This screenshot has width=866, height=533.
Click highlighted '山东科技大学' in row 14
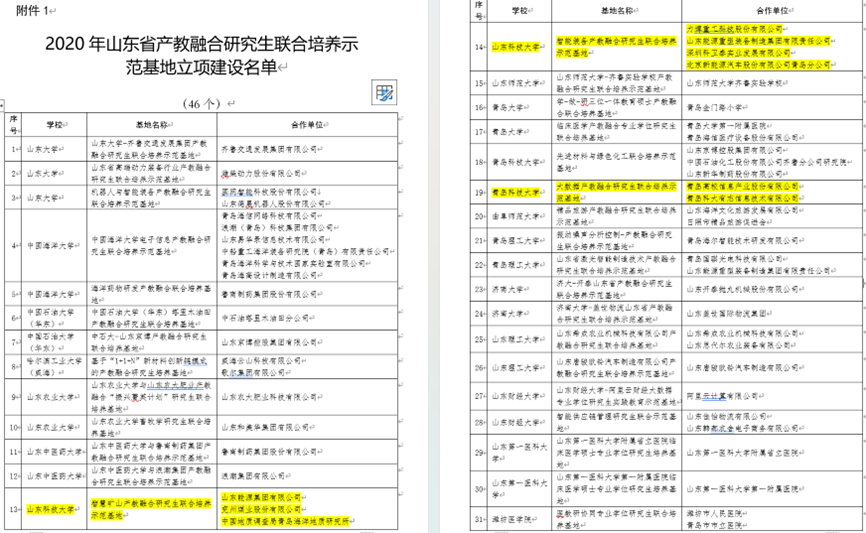515,47
